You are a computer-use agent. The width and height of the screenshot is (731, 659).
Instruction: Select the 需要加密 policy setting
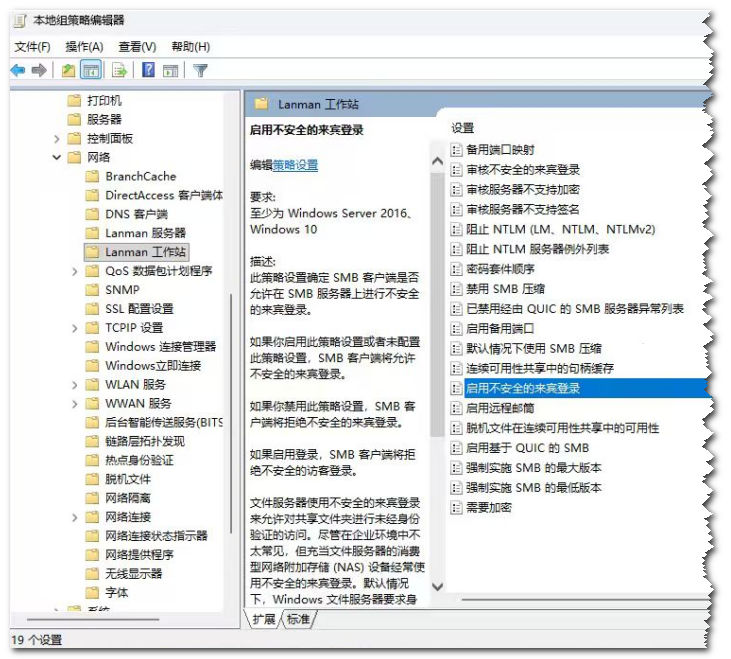[x=489, y=507]
